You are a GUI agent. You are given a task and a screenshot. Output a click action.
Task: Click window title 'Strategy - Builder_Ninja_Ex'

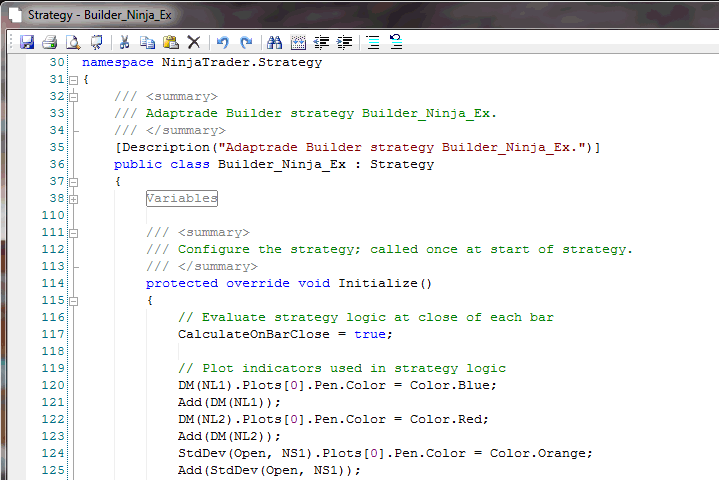tap(100, 15)
